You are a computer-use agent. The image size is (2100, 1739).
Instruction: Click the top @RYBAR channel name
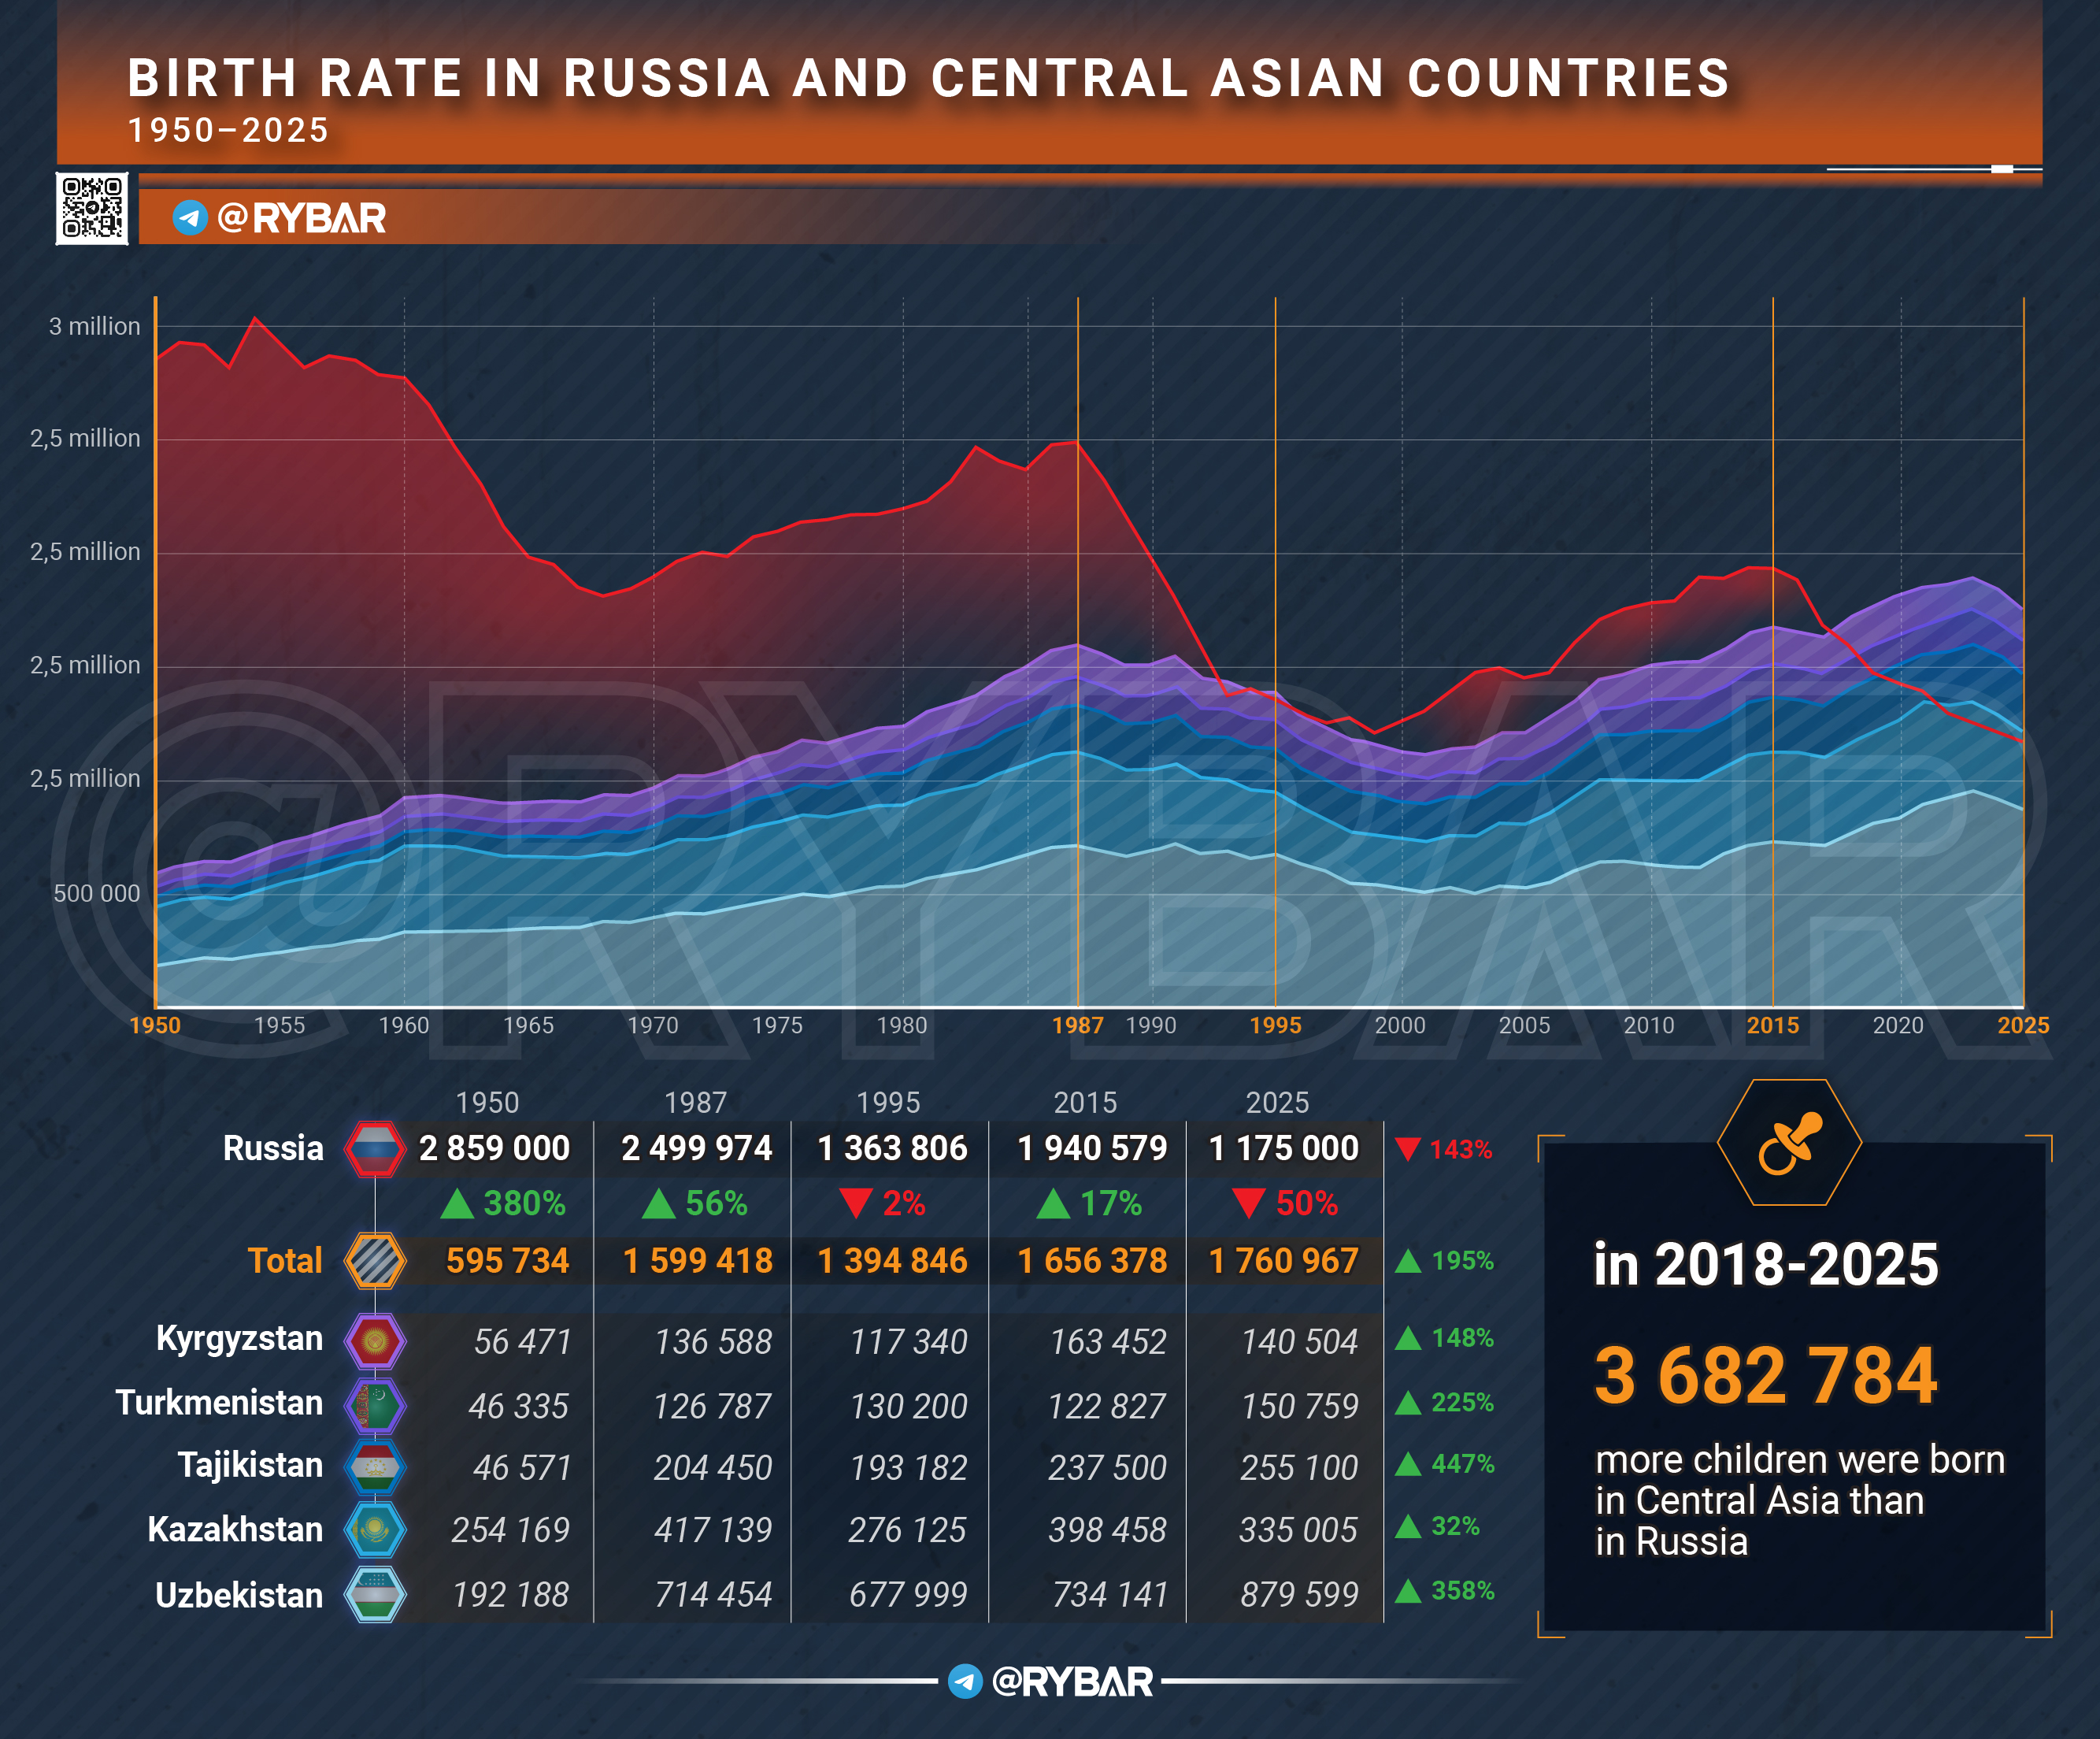point(301,217)
